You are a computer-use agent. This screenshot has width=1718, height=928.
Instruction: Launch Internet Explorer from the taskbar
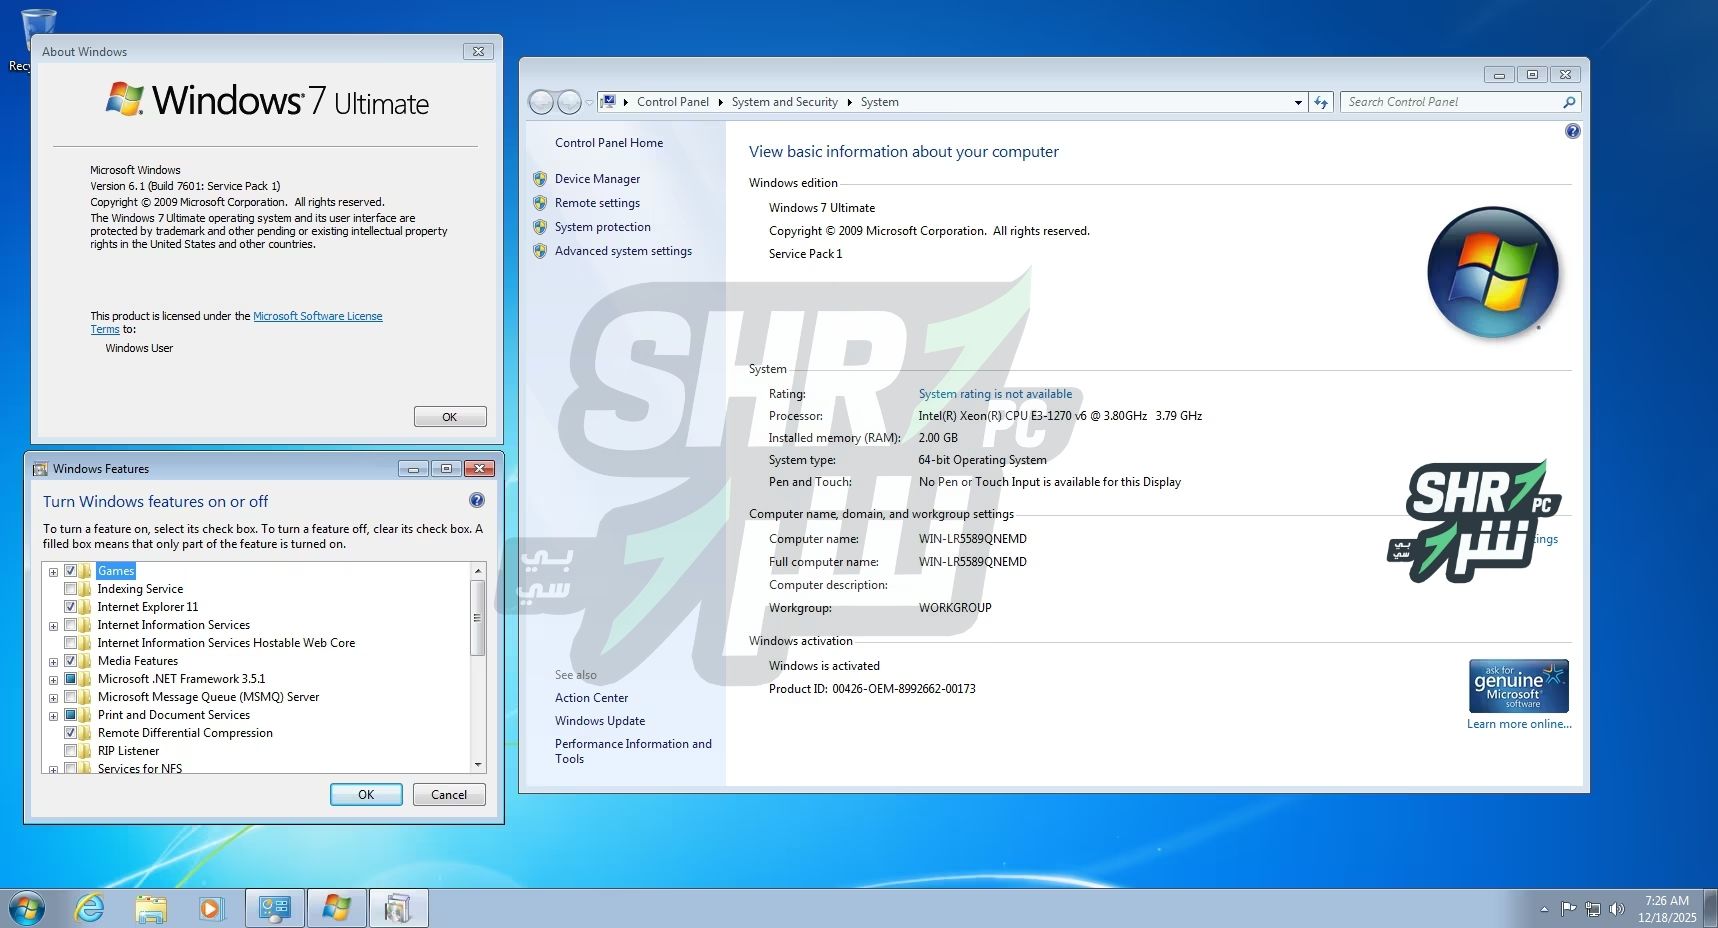[x=90, y=908]
